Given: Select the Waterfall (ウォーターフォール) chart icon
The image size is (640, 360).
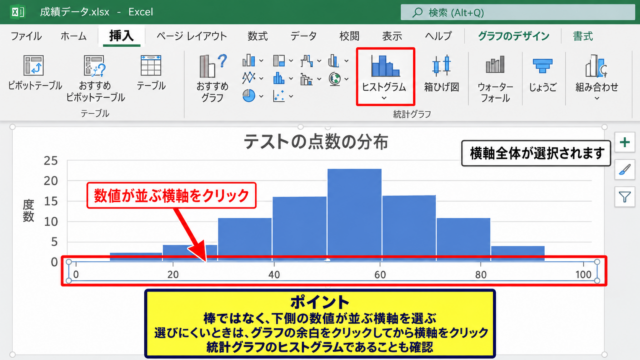Looking at the screenshot, I should pyautogui.click(x=495, y=65).
